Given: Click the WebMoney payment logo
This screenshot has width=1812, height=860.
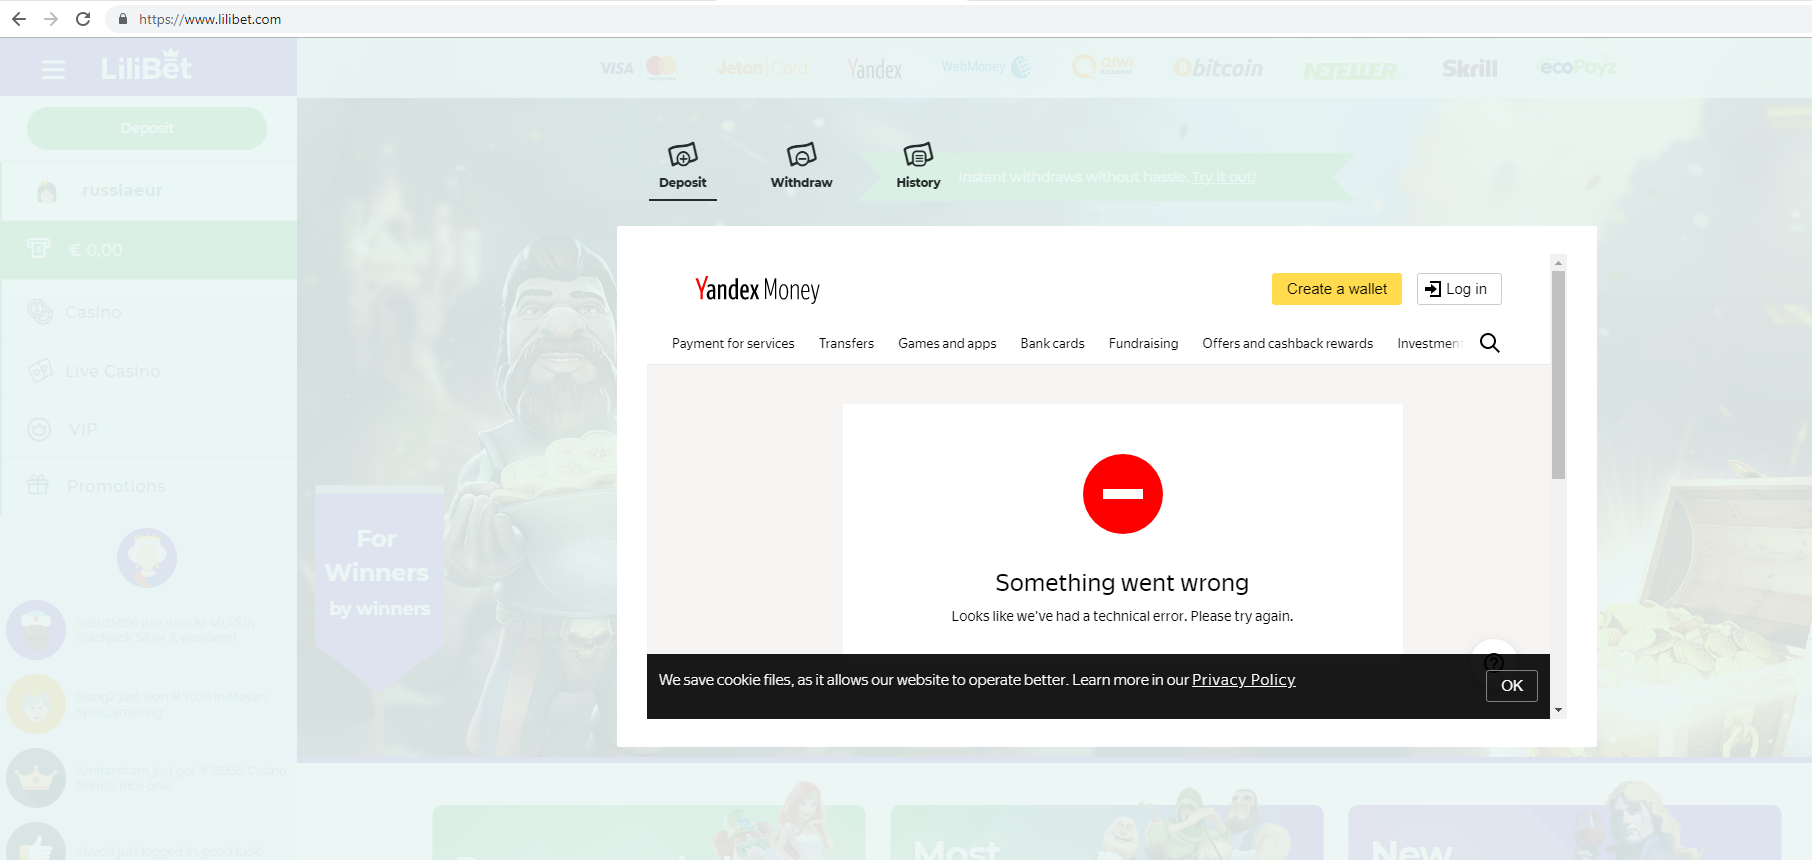Looking at the screenshot, I should (x=987, y=67).
